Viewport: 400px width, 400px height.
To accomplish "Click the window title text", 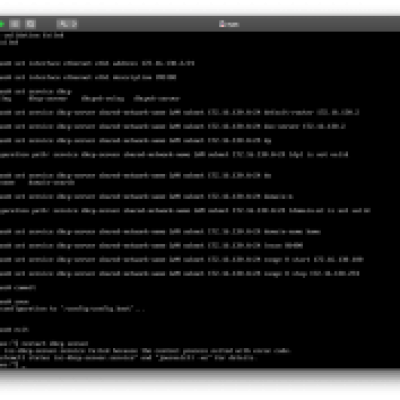I will tap(232, 24).
